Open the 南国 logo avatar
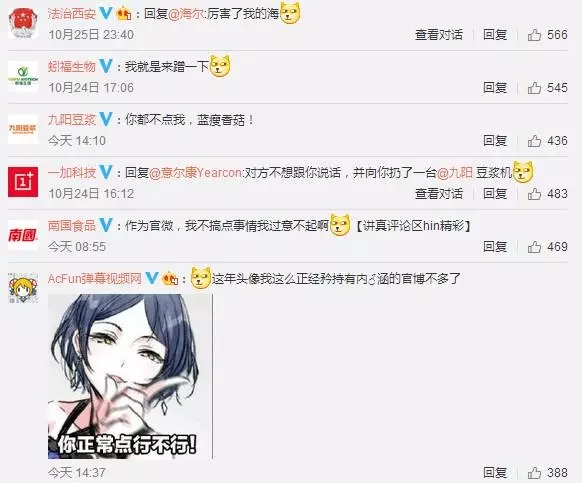 click(x=23, y=235)
